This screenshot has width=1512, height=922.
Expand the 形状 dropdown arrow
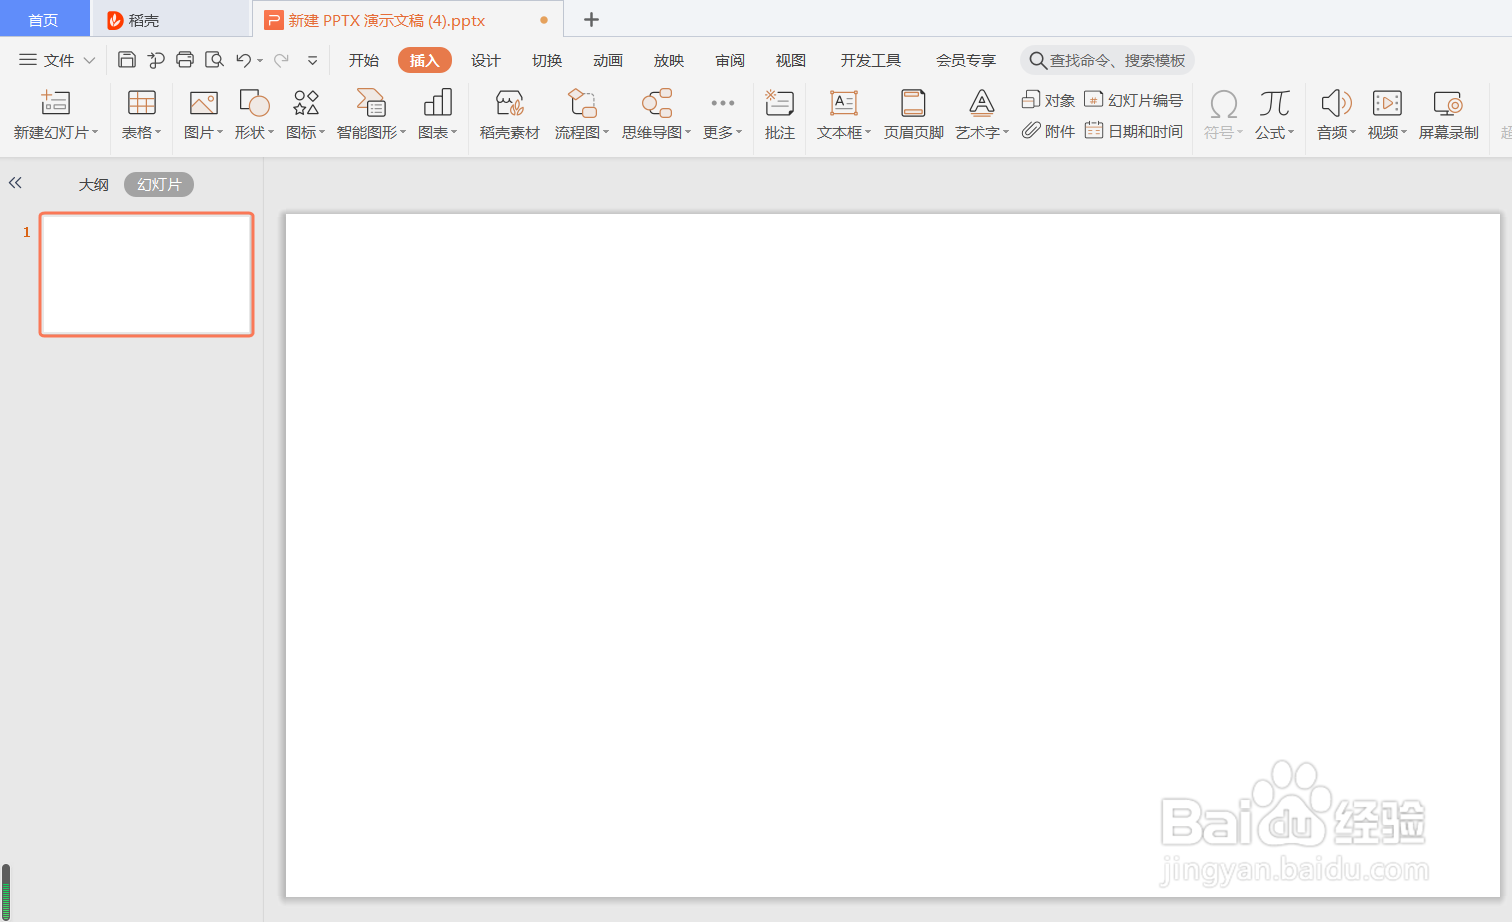(x=270, y=132)
